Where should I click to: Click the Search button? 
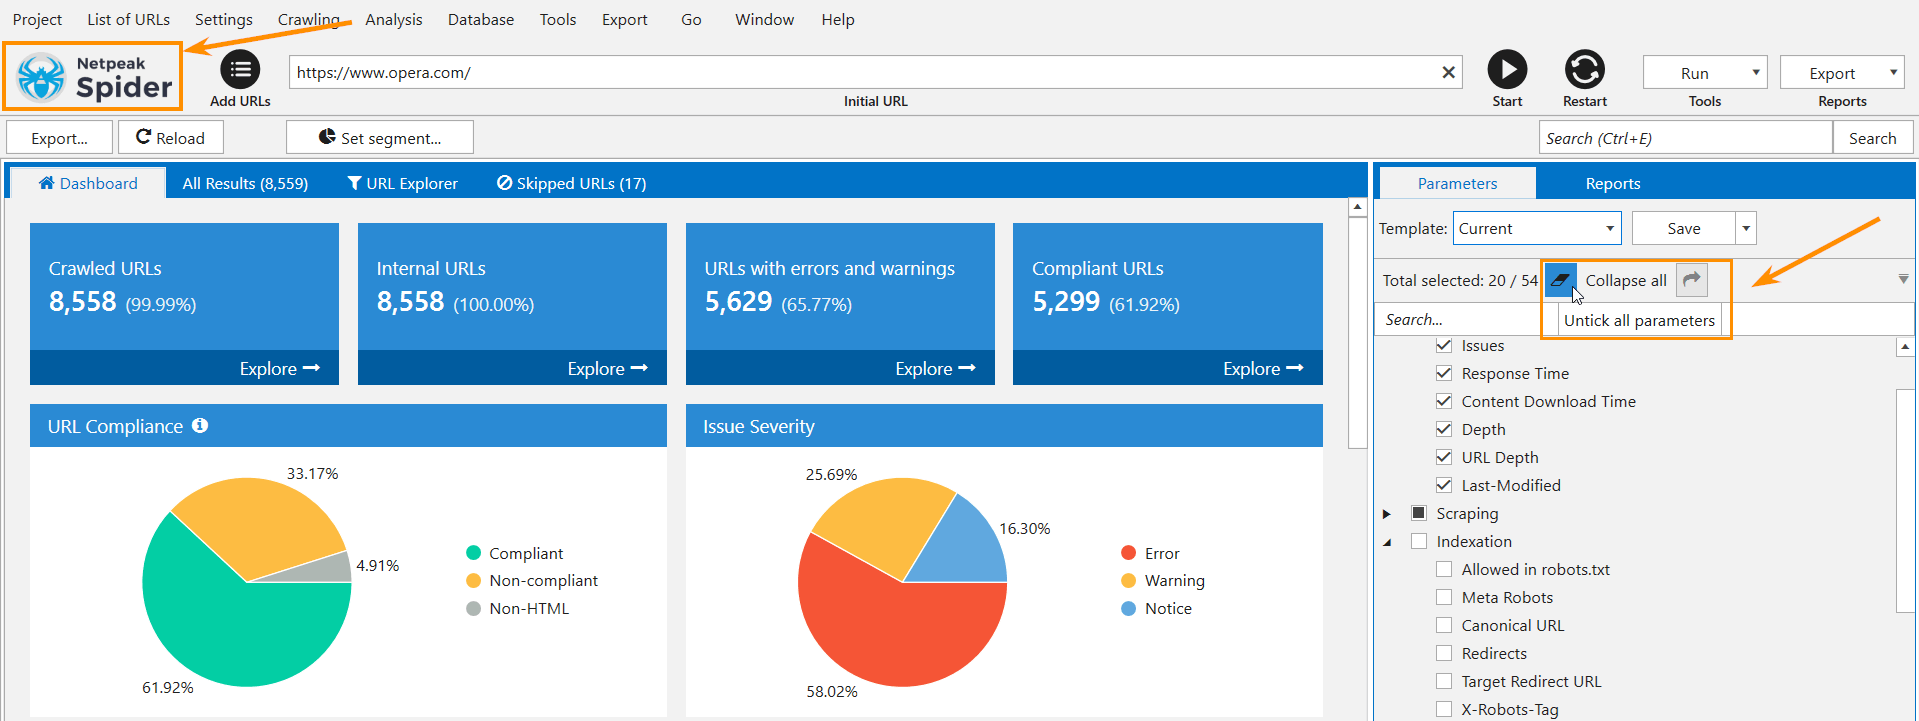pyautogui.click(x=1872, y=138)
